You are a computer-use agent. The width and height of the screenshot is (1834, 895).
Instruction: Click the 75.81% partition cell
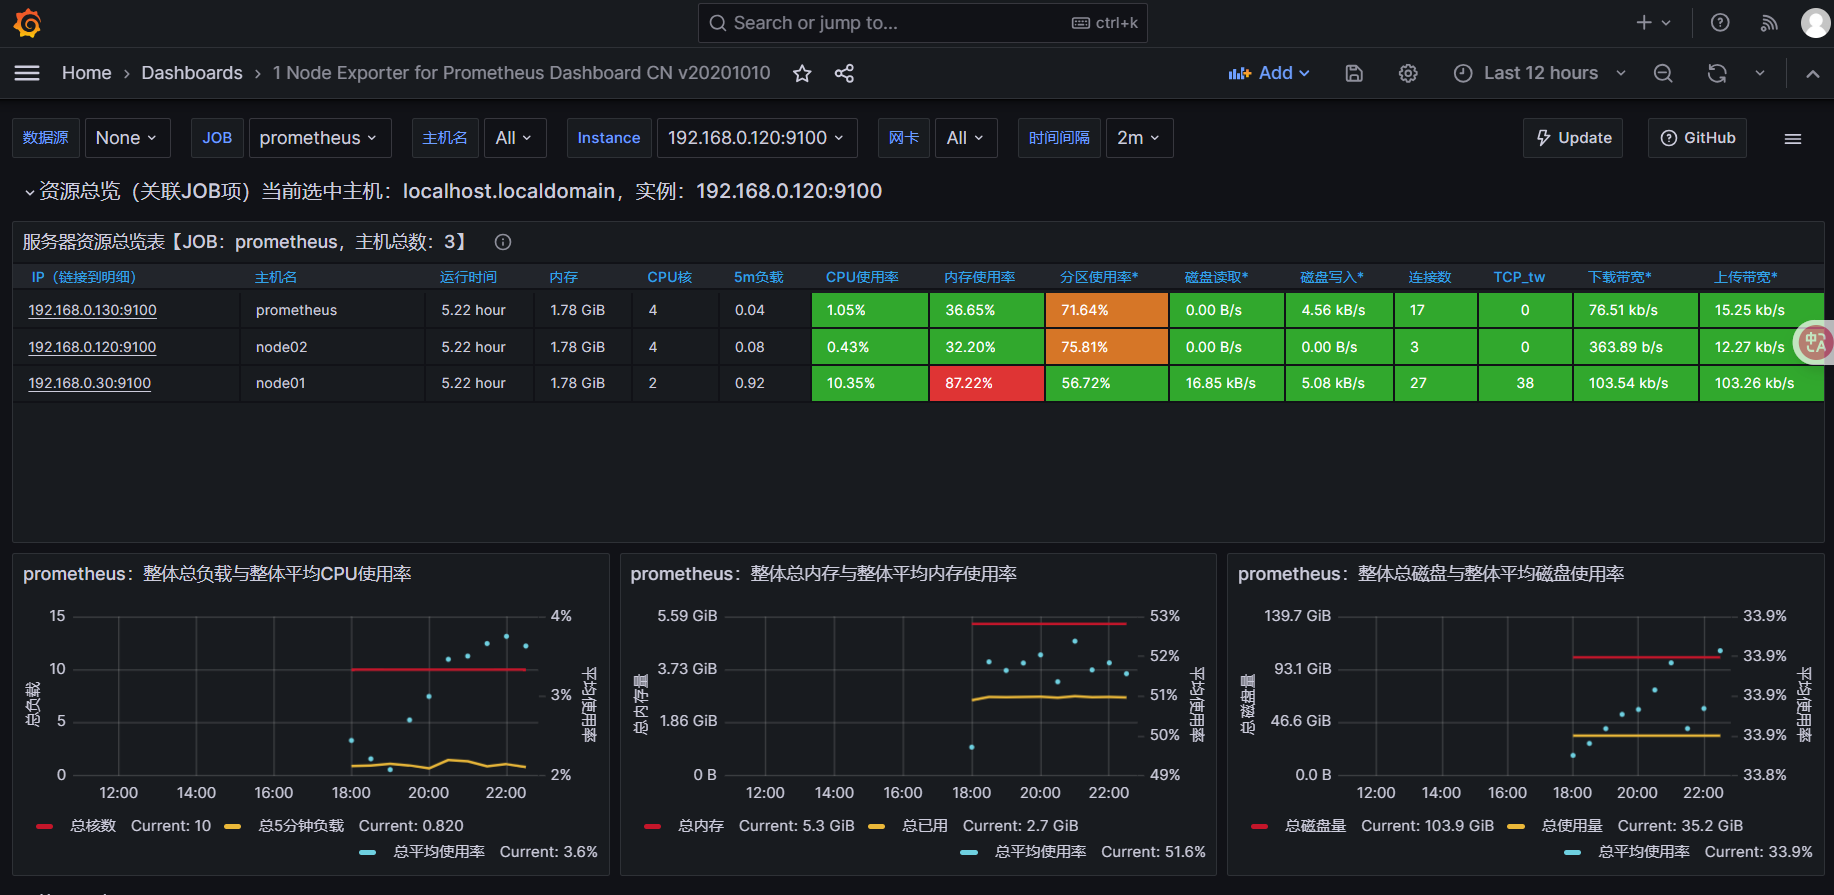1107,347
